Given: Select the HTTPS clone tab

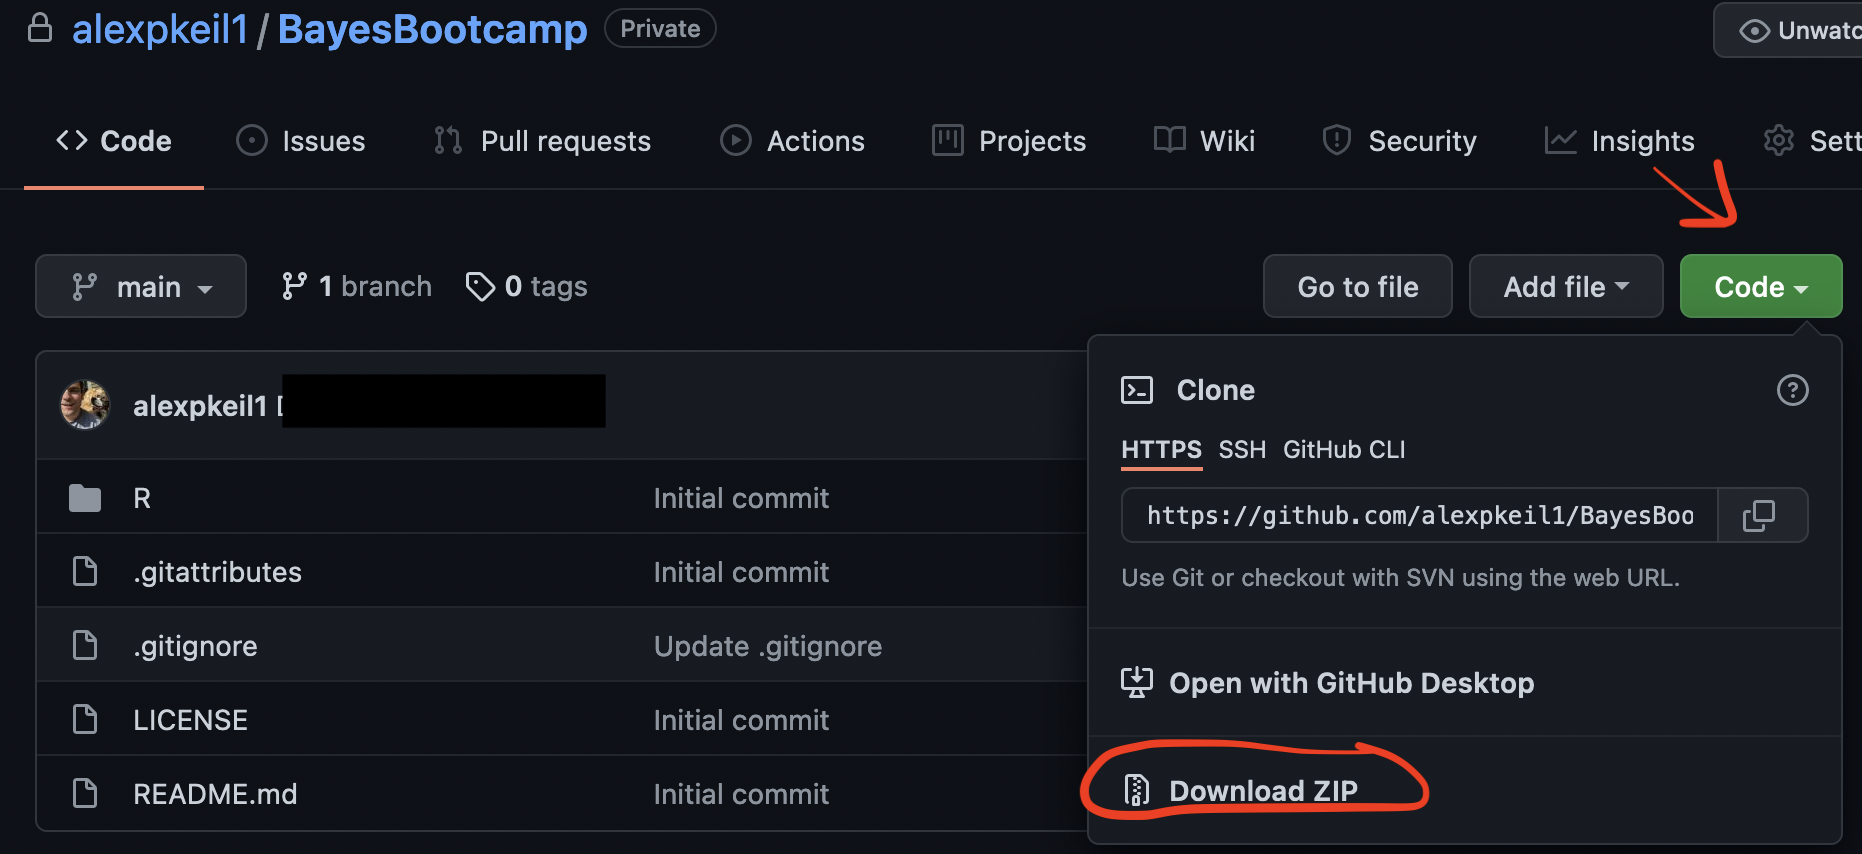Looking at the screenshot, I should [x=1161, y=450].
